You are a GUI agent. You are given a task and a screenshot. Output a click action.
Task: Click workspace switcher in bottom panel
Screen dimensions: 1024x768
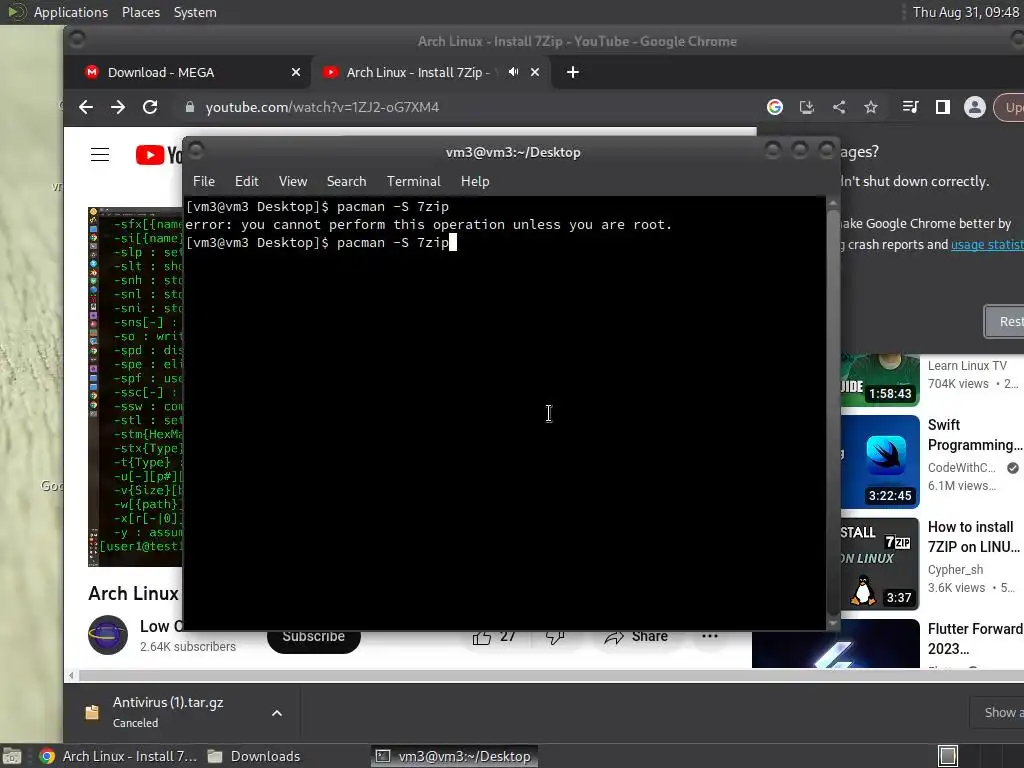(x=948, y=756)
